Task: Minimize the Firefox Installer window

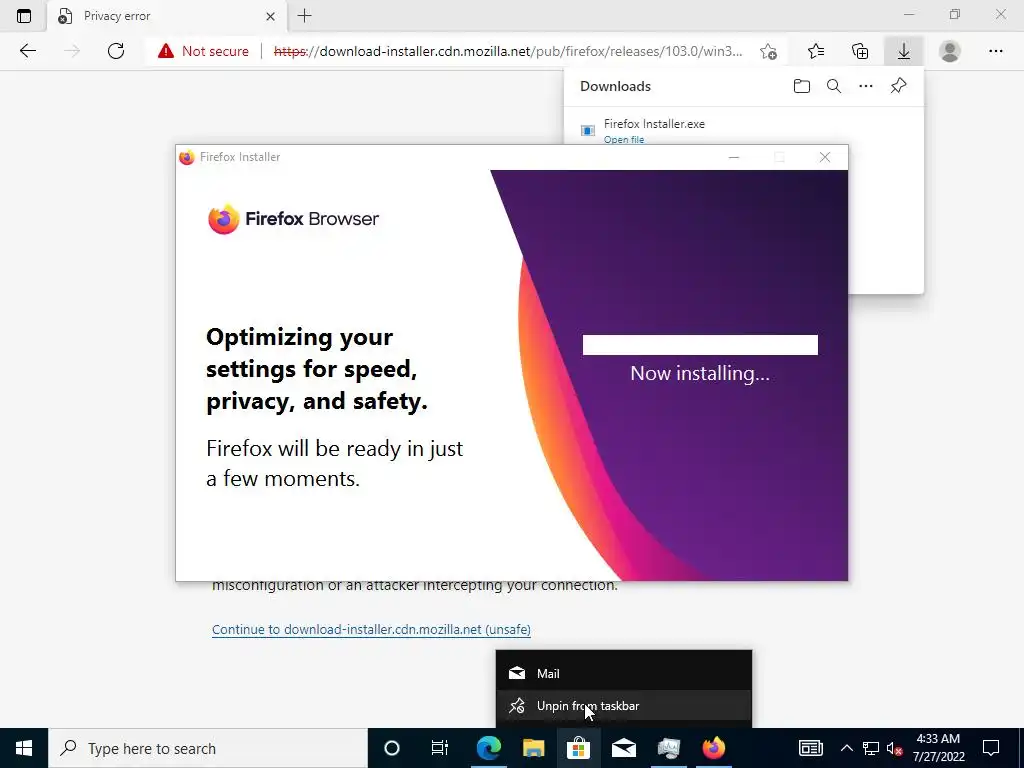Action: tap(734, 157)
